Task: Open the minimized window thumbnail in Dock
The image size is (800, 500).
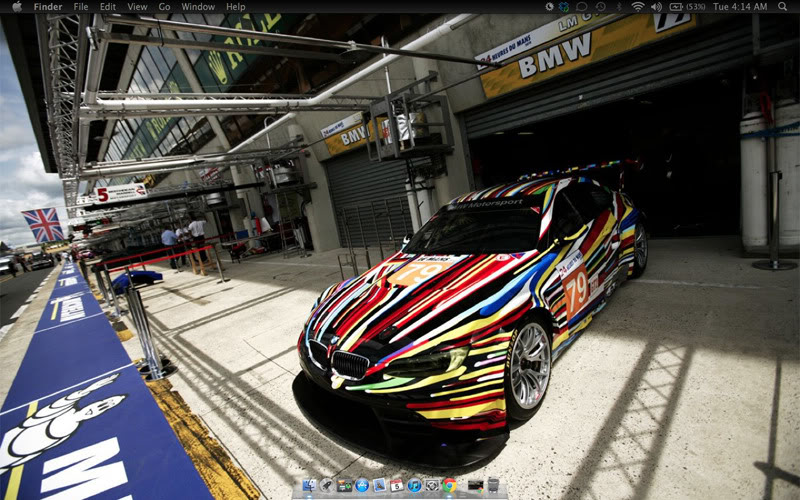Action: coord(475,486)
